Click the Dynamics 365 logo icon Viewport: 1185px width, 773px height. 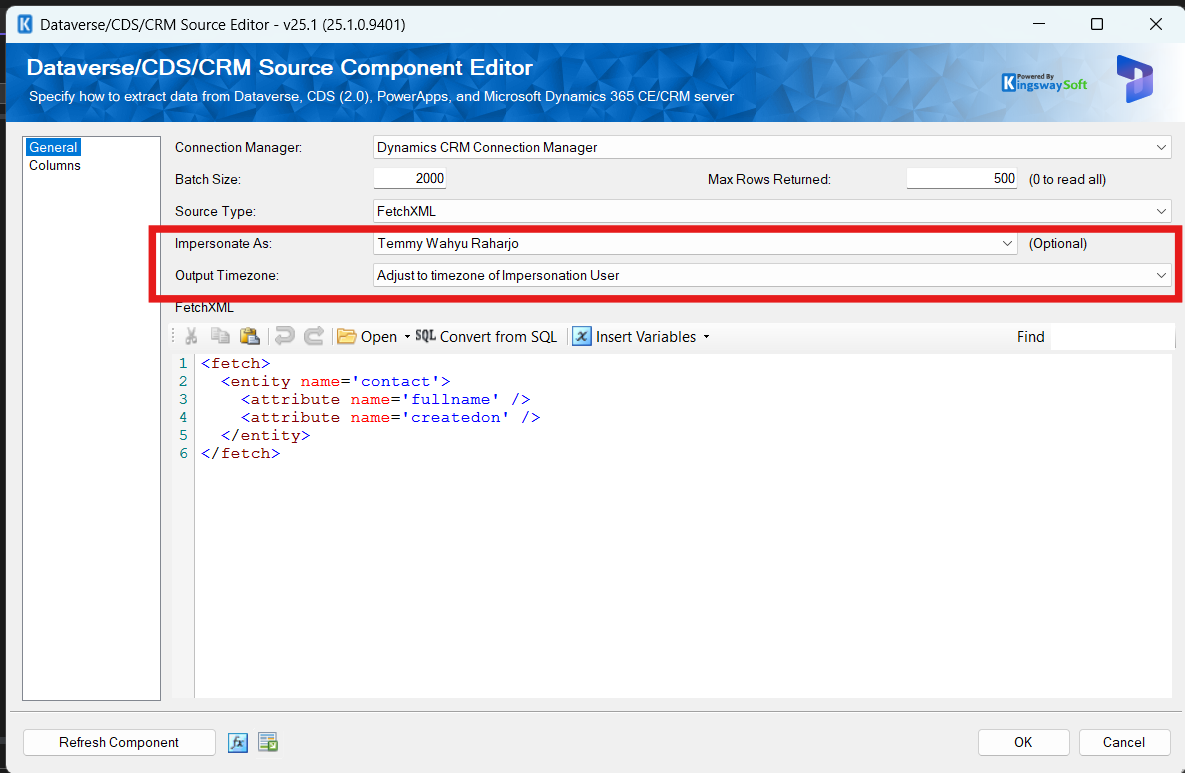tap(1134, 79)
